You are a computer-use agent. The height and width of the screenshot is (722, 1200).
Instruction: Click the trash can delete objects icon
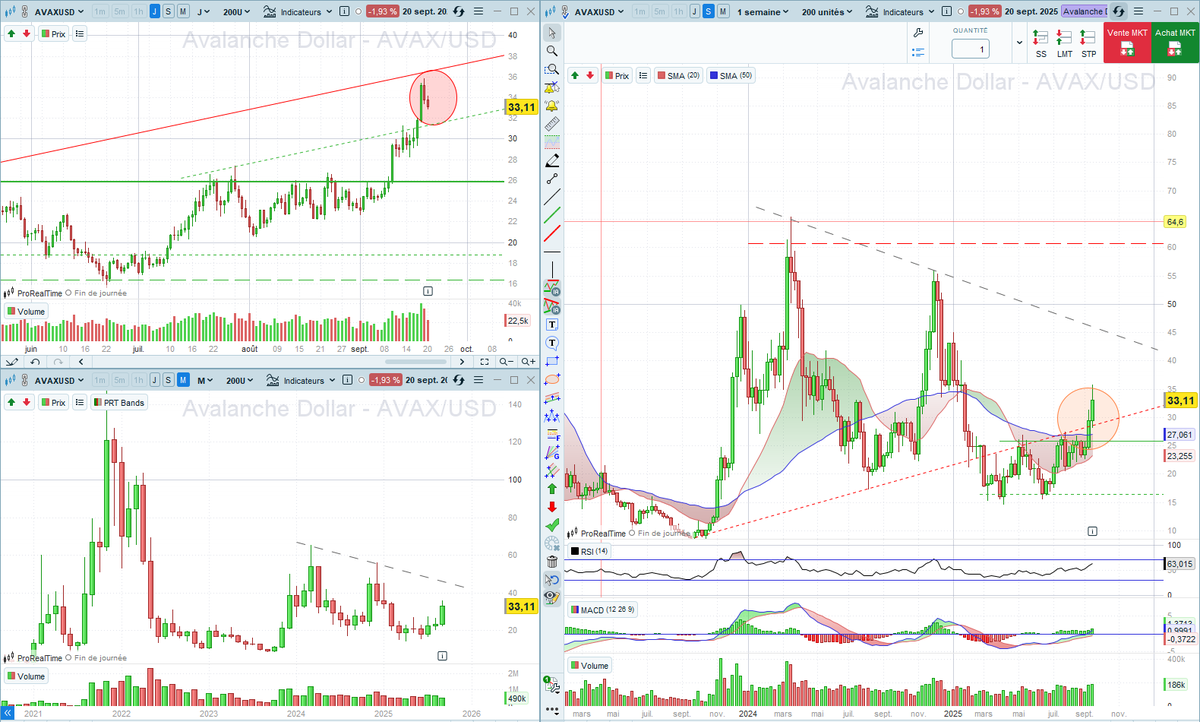tap(552, 561)
